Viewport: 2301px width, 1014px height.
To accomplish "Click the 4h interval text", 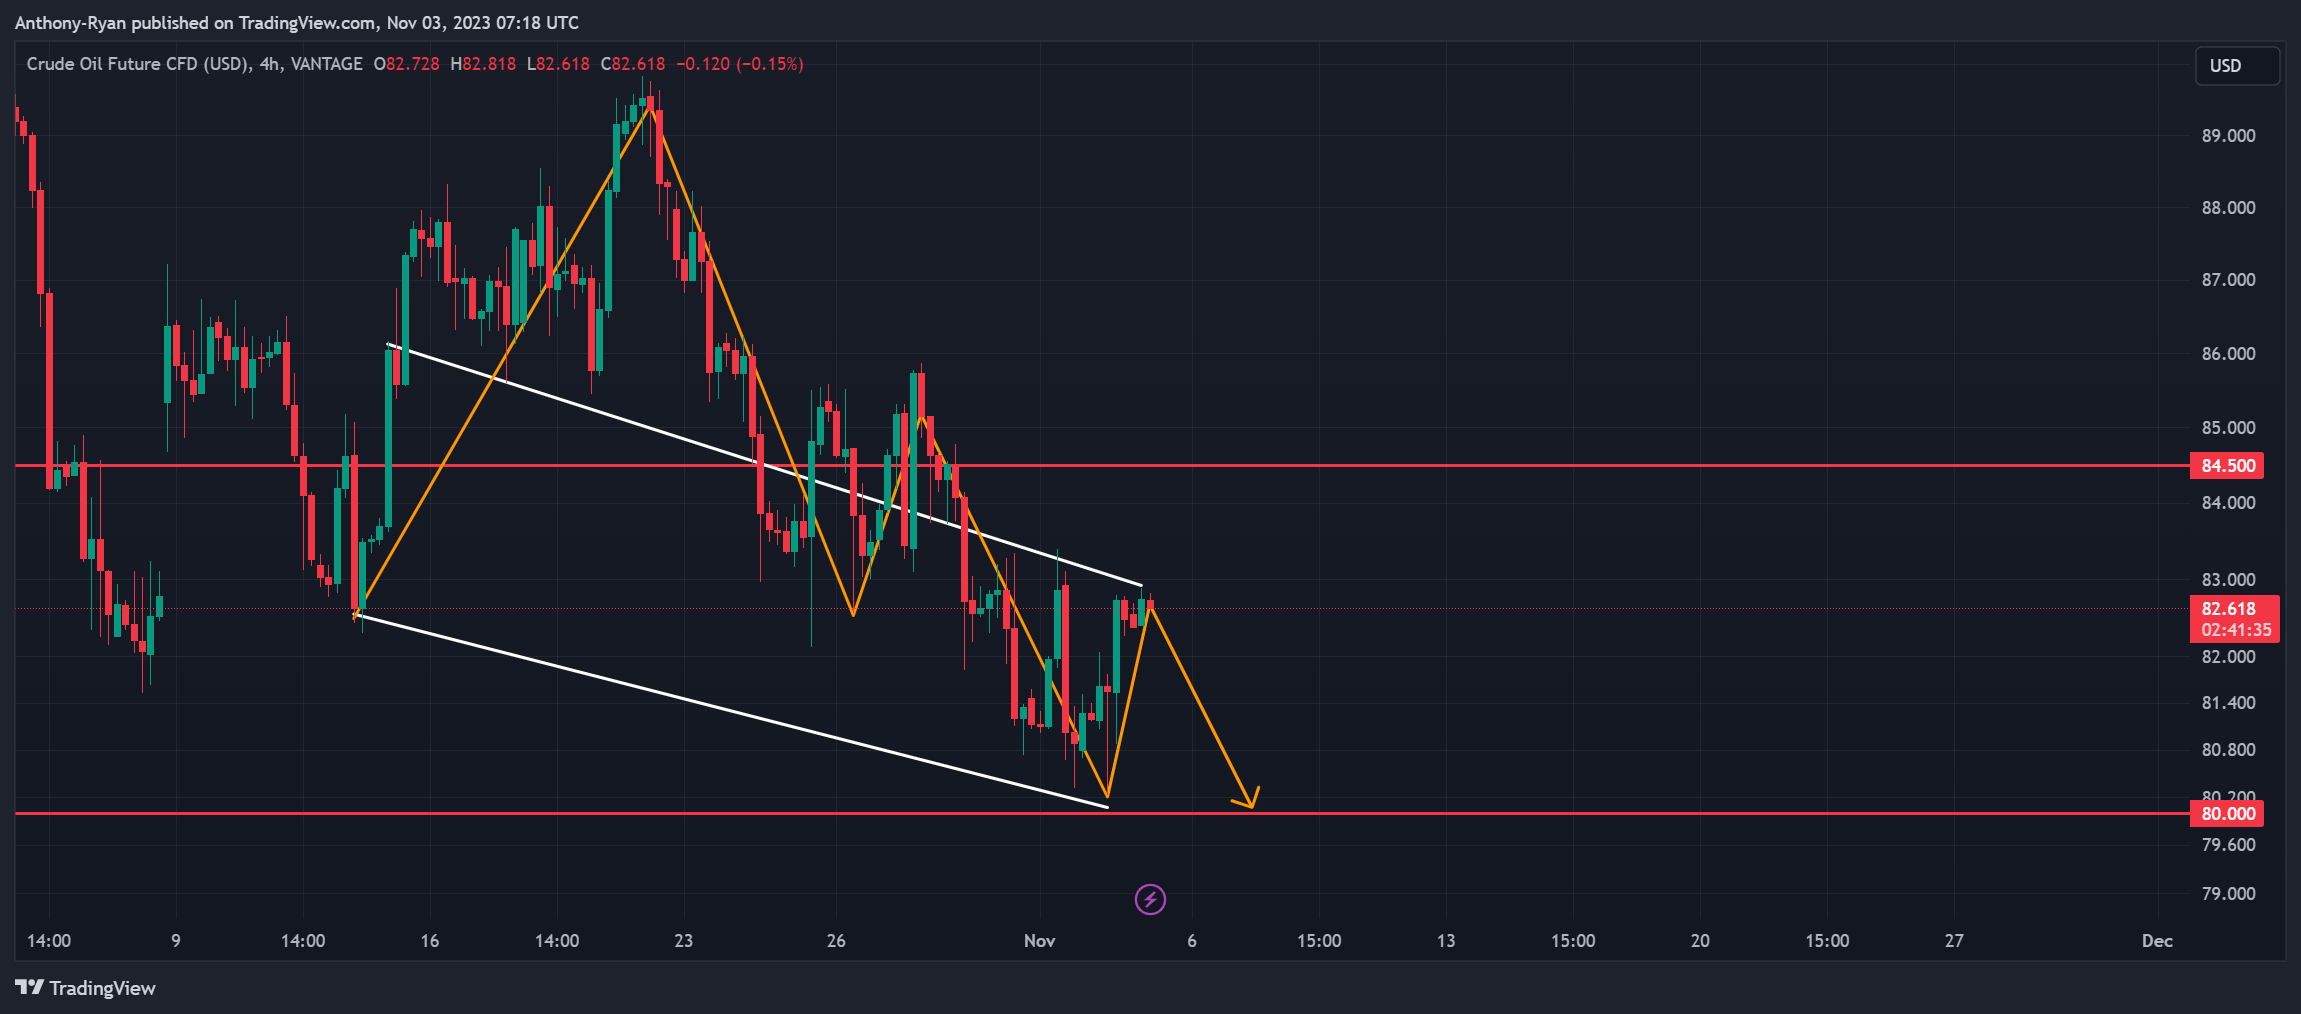I will pyautogui.click(x=269, y=64).
